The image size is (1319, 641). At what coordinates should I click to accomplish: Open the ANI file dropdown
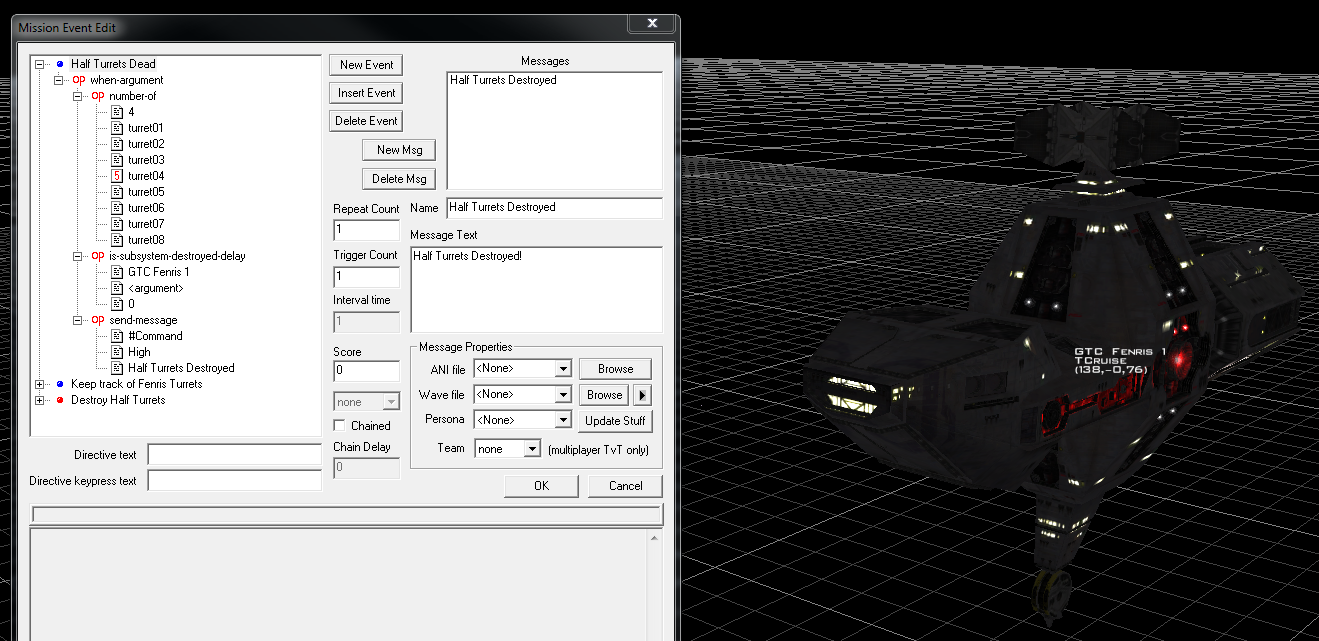(563, 369)
